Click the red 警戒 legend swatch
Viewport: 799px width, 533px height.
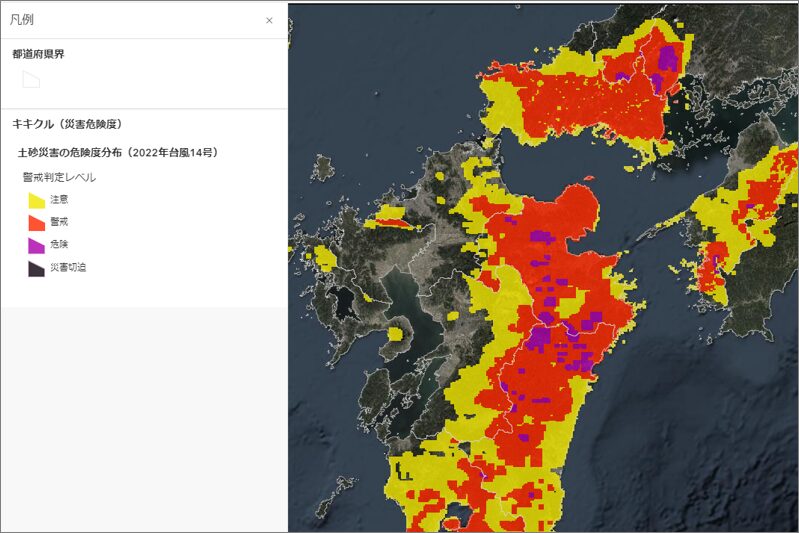[x=36, y=223]
